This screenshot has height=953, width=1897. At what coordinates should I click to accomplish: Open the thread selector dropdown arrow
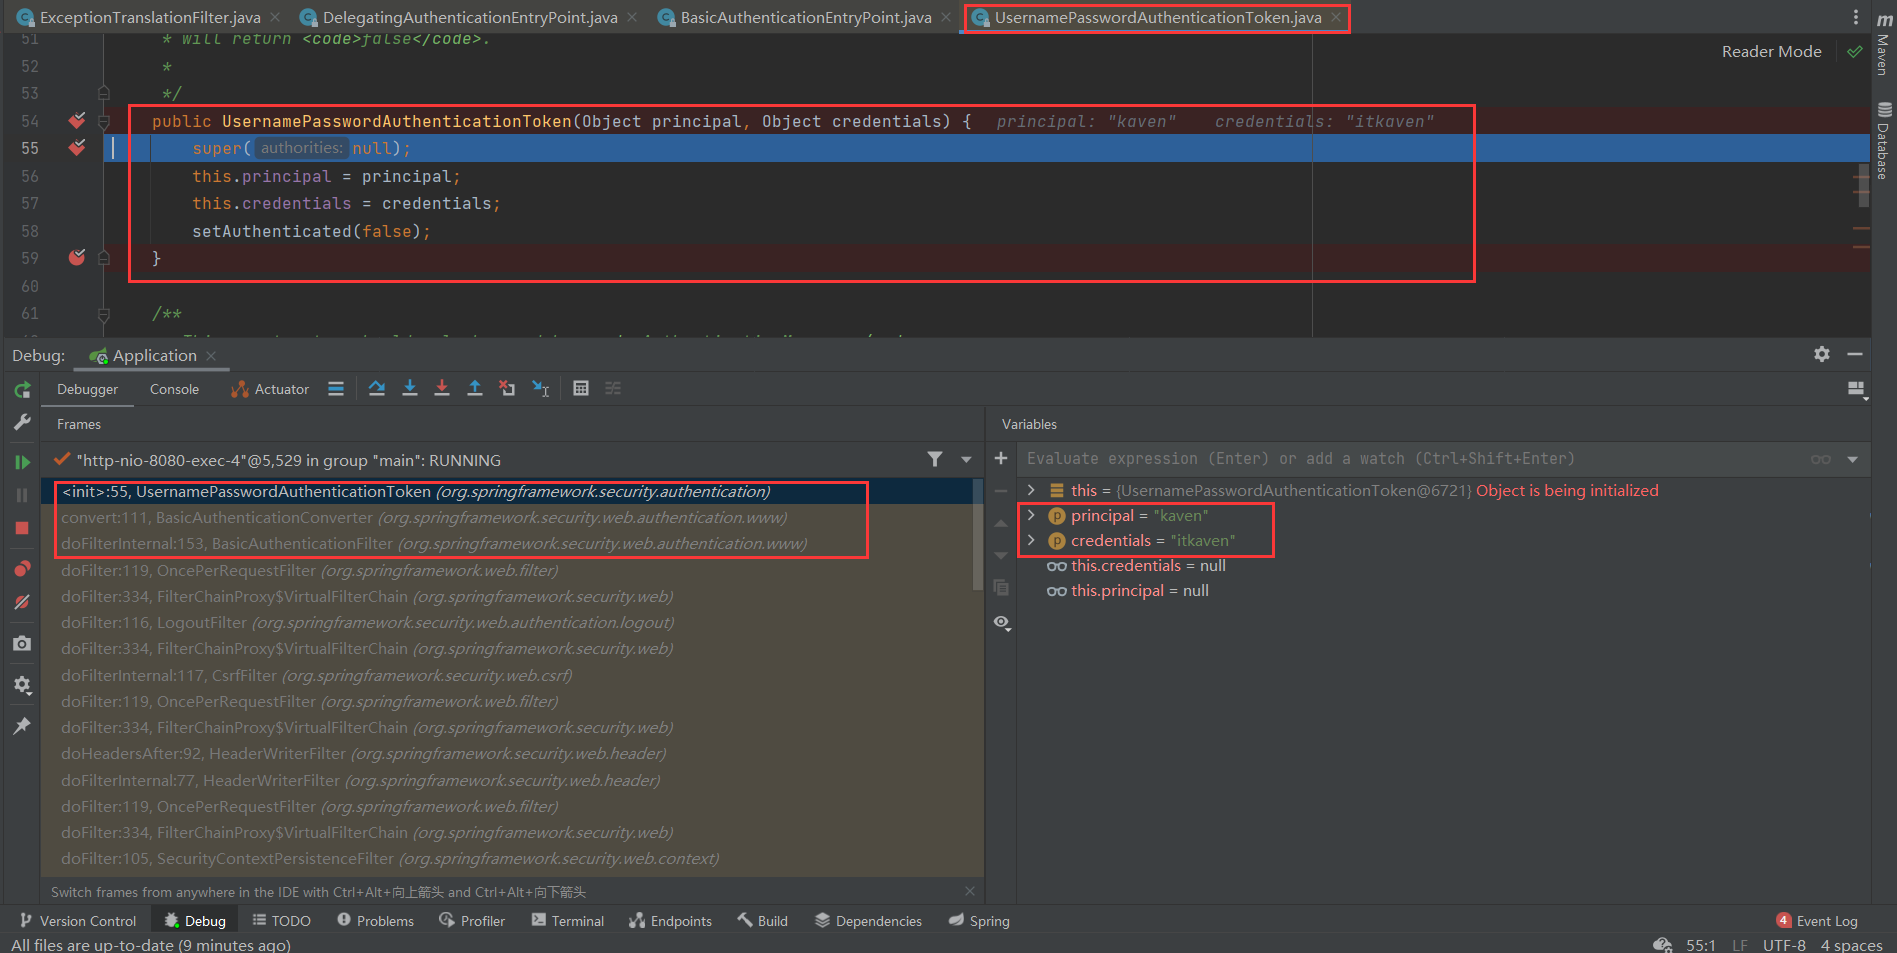tap(966, 460)
